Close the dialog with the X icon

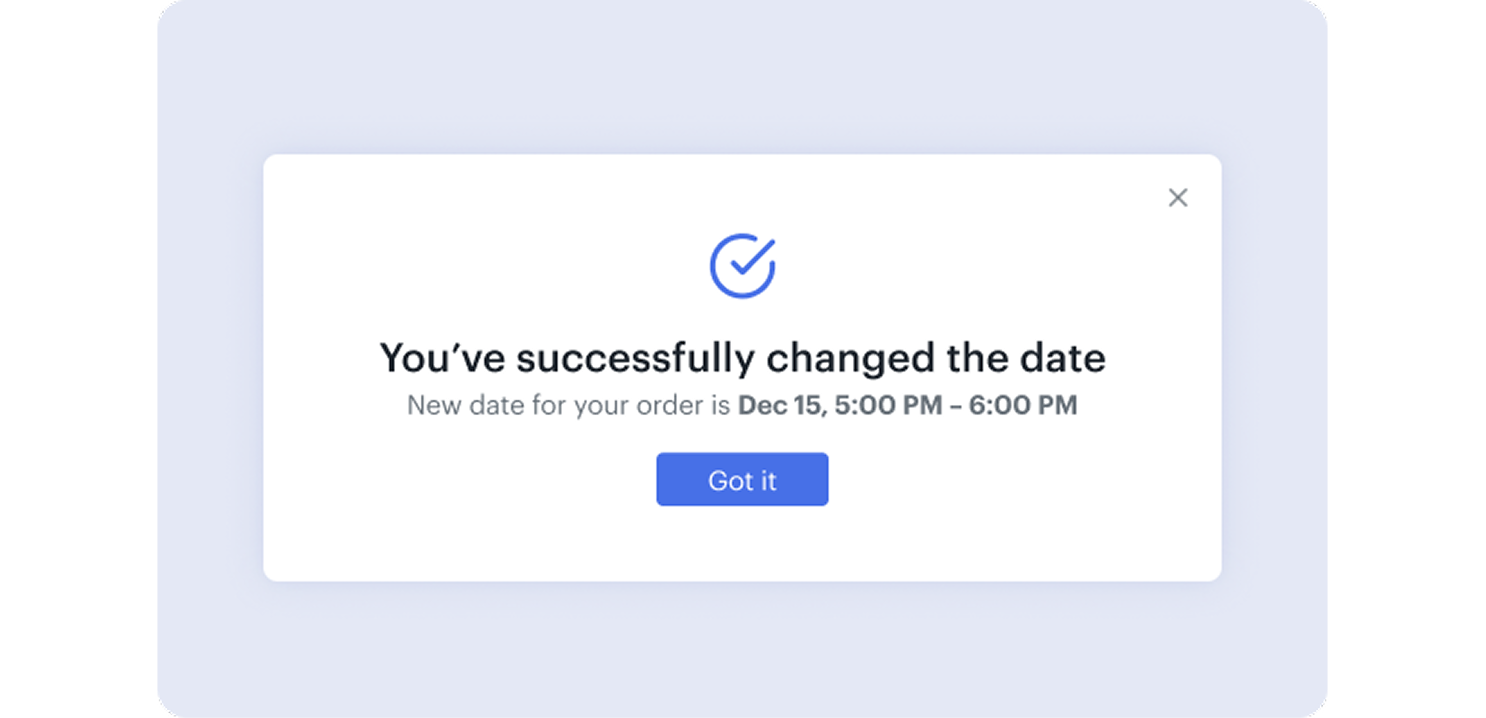1178,198
